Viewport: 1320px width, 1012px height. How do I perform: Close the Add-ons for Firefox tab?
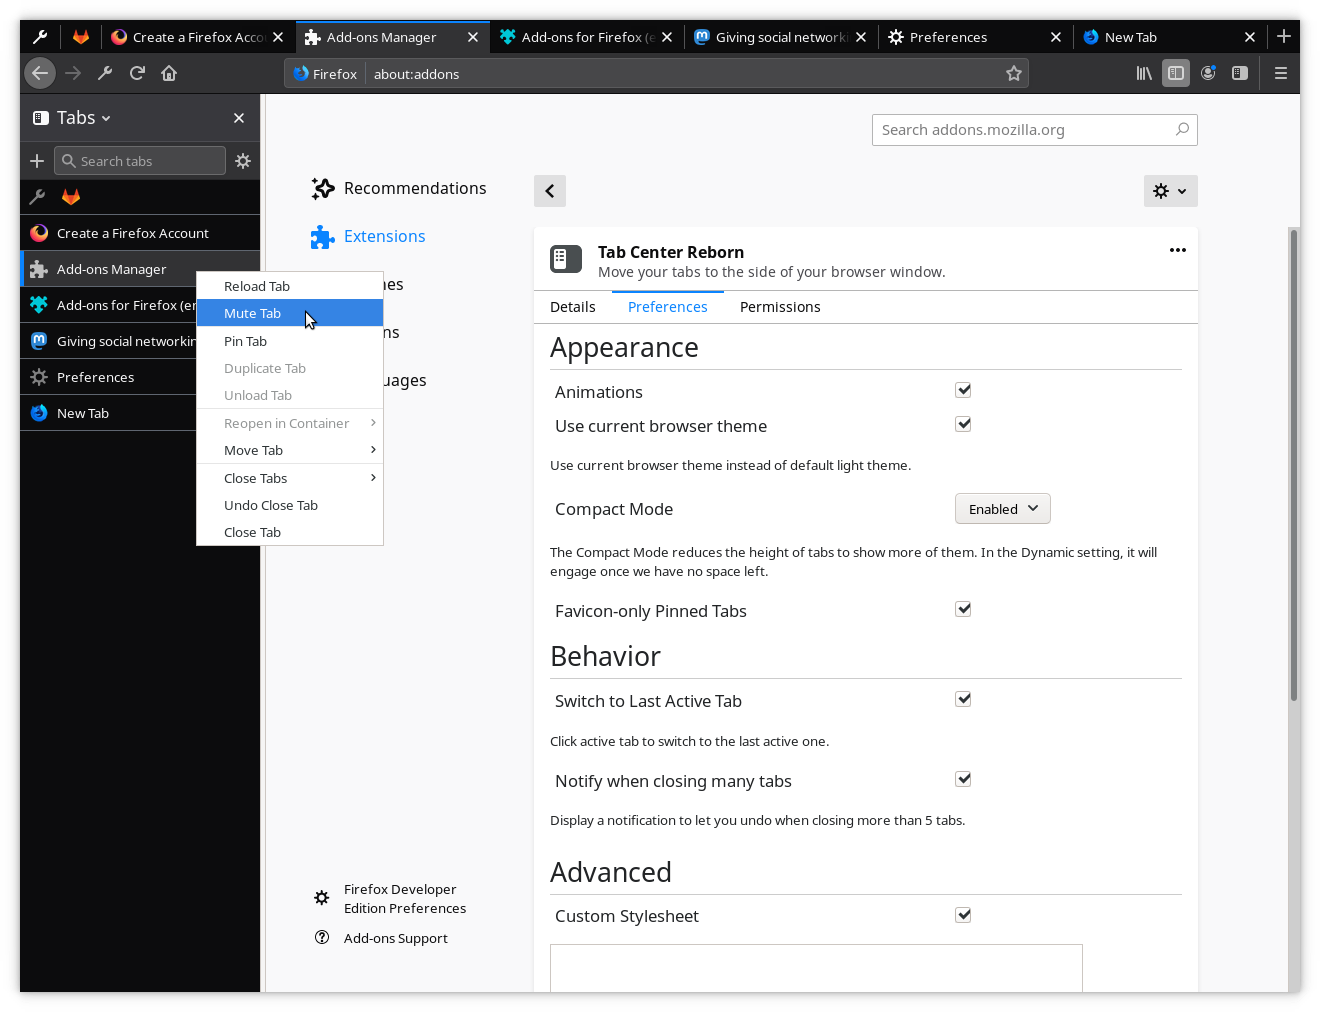667,37
